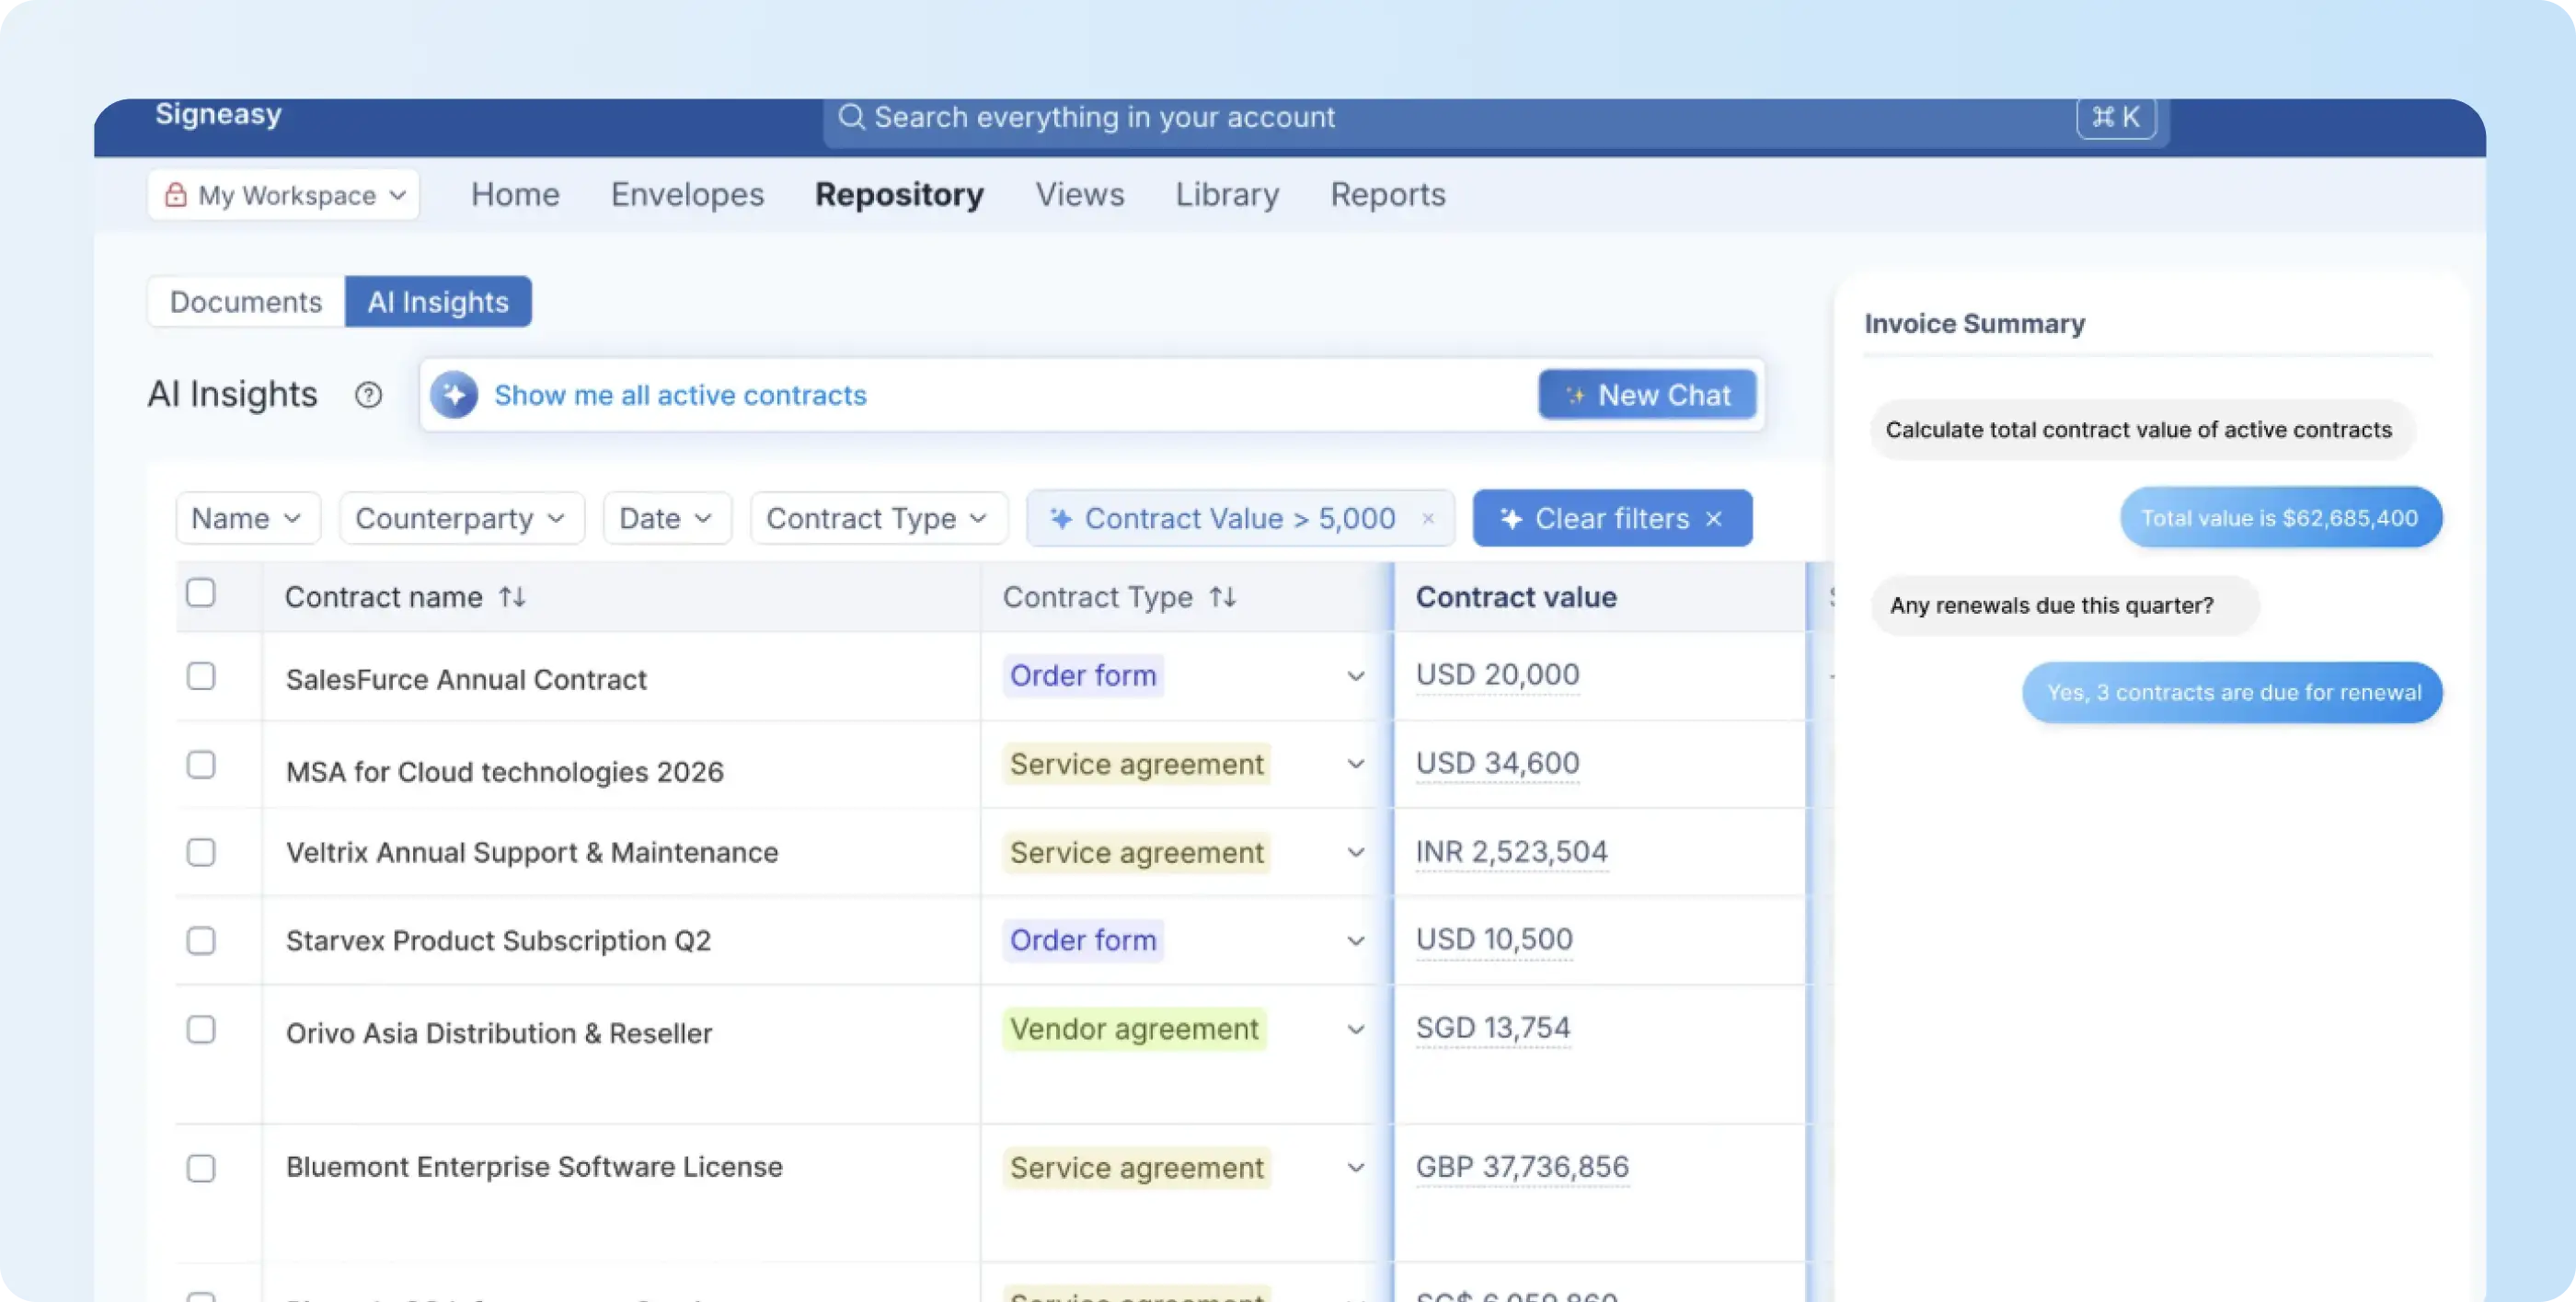Check the Orivo Asia Distribution & Reseller row

coord(201,1029)
